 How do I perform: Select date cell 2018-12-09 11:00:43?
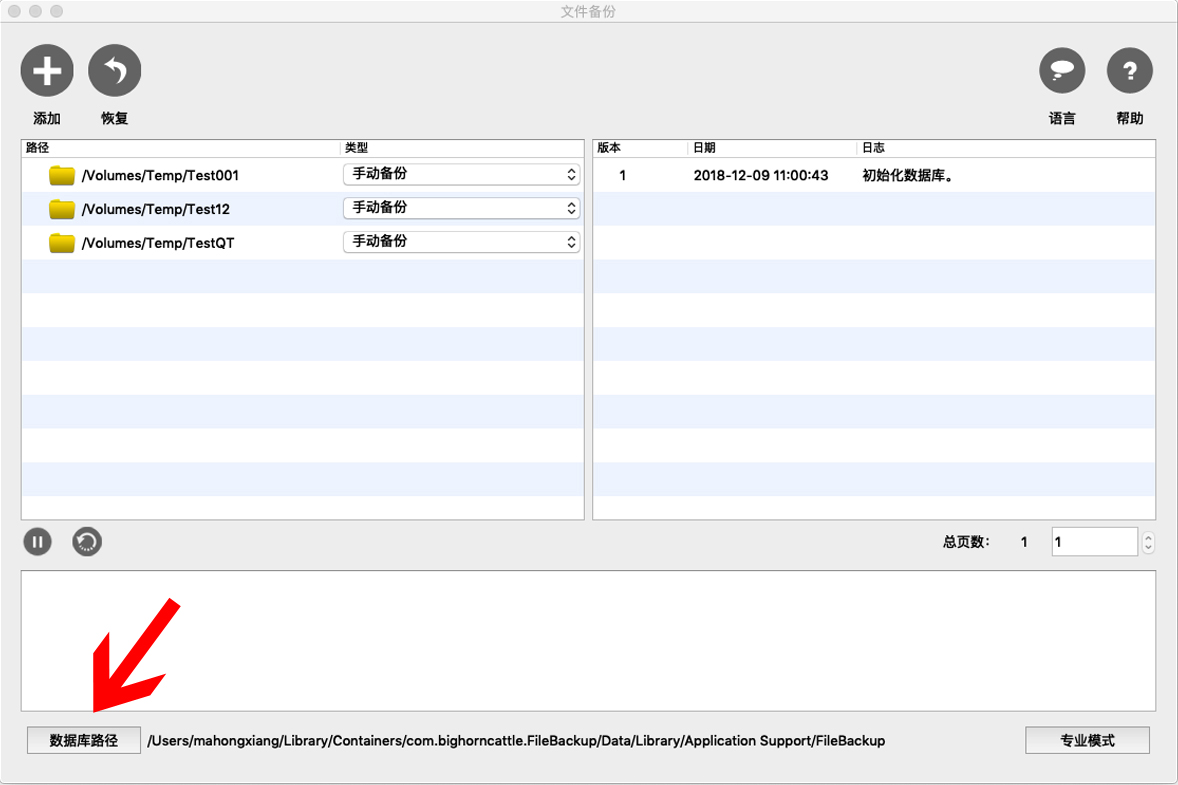[x=760, y=175]
